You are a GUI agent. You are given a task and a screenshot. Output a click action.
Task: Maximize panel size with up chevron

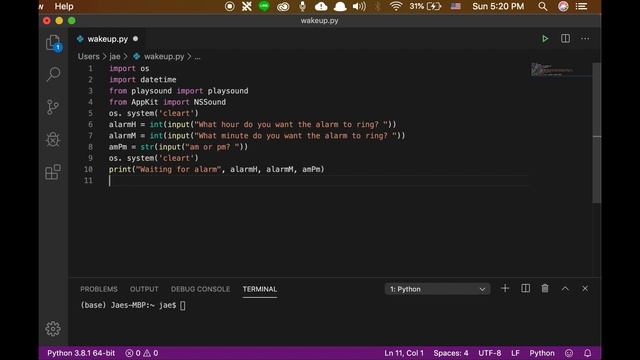[565, 289]
